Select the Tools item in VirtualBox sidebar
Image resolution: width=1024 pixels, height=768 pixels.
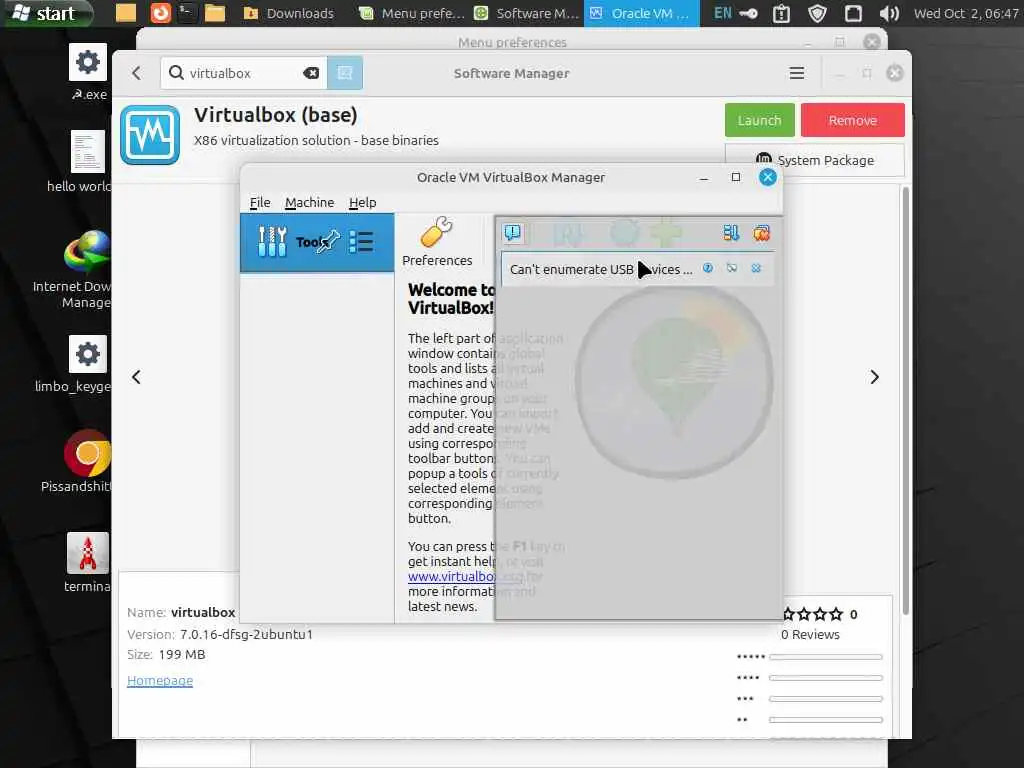coord(317,242)
